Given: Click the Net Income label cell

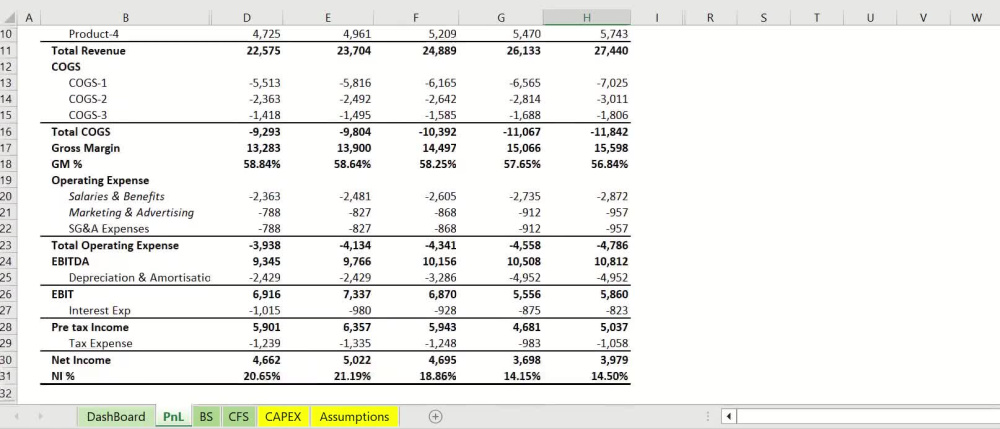Looking at the screenshot, I should pos(126,360).
